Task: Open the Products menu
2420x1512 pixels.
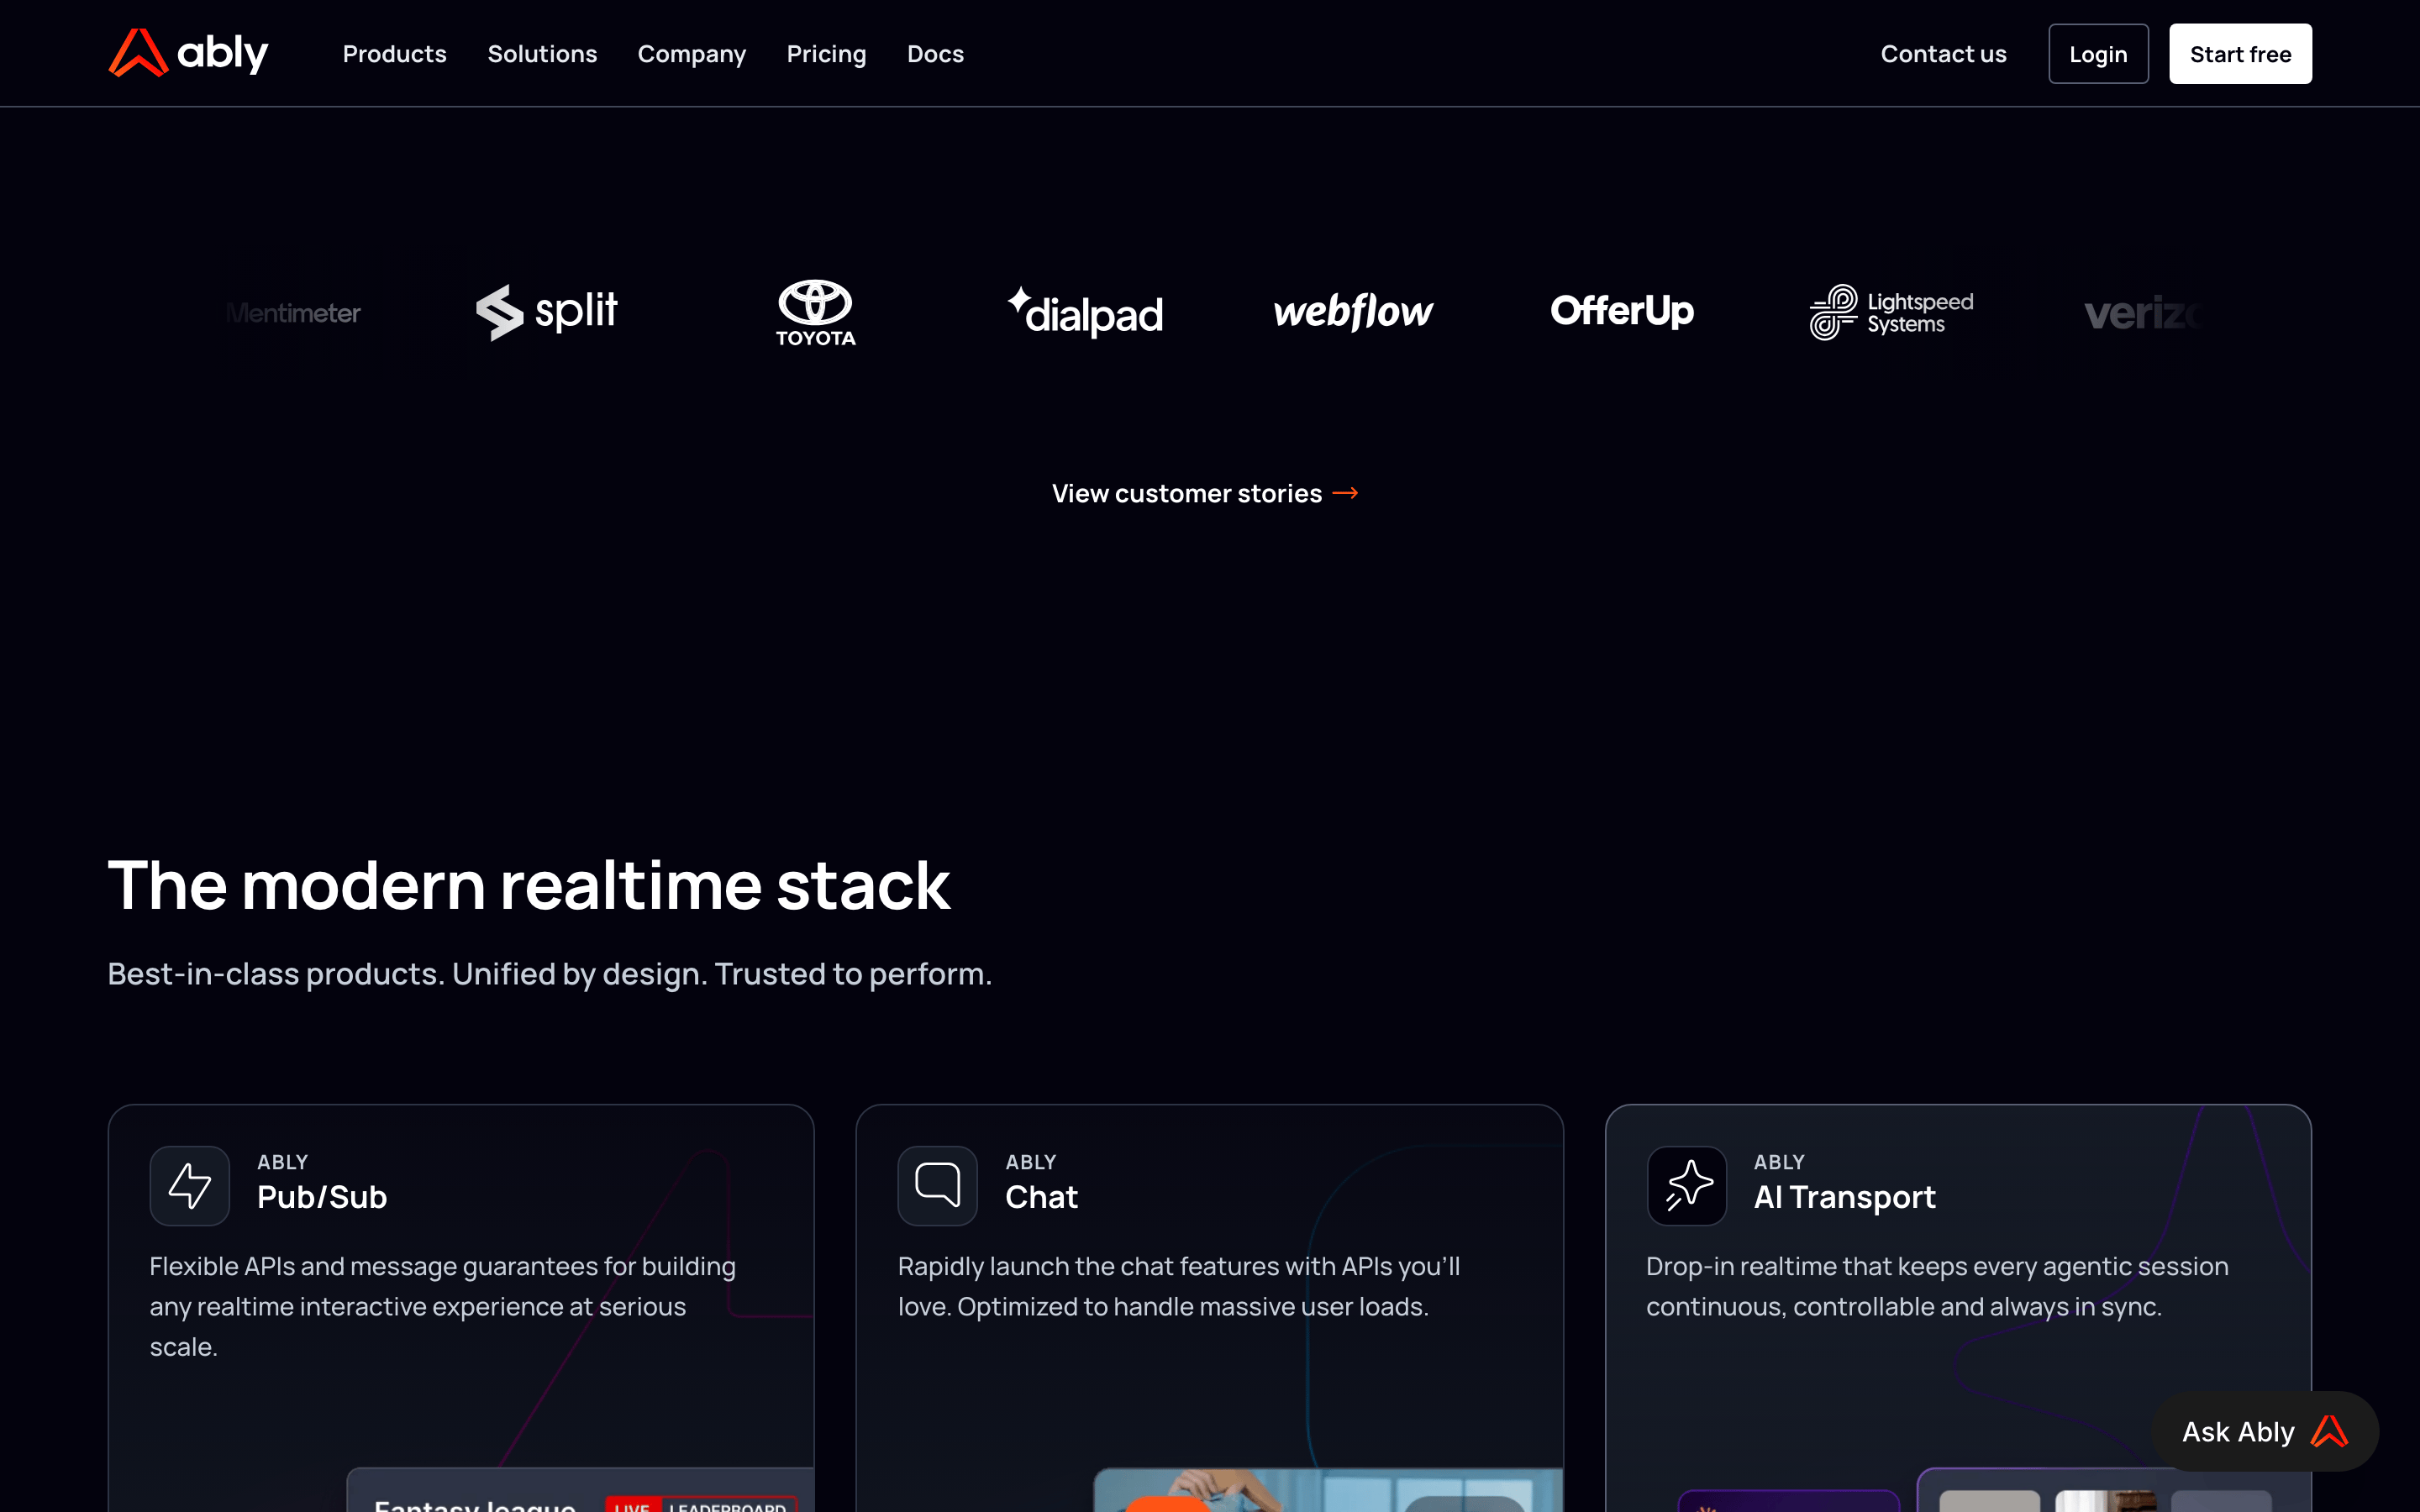Action: click(394, 54)
